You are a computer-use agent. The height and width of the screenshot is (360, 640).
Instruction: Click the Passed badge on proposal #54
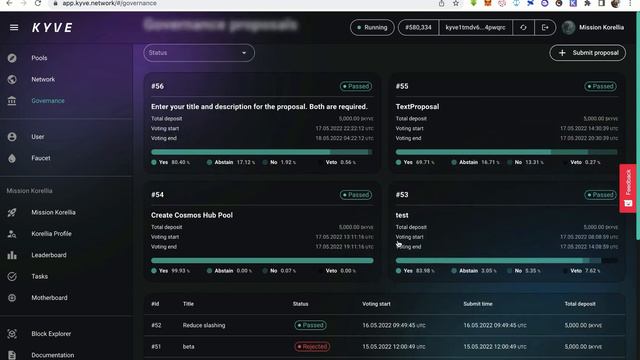click(356, 195)
